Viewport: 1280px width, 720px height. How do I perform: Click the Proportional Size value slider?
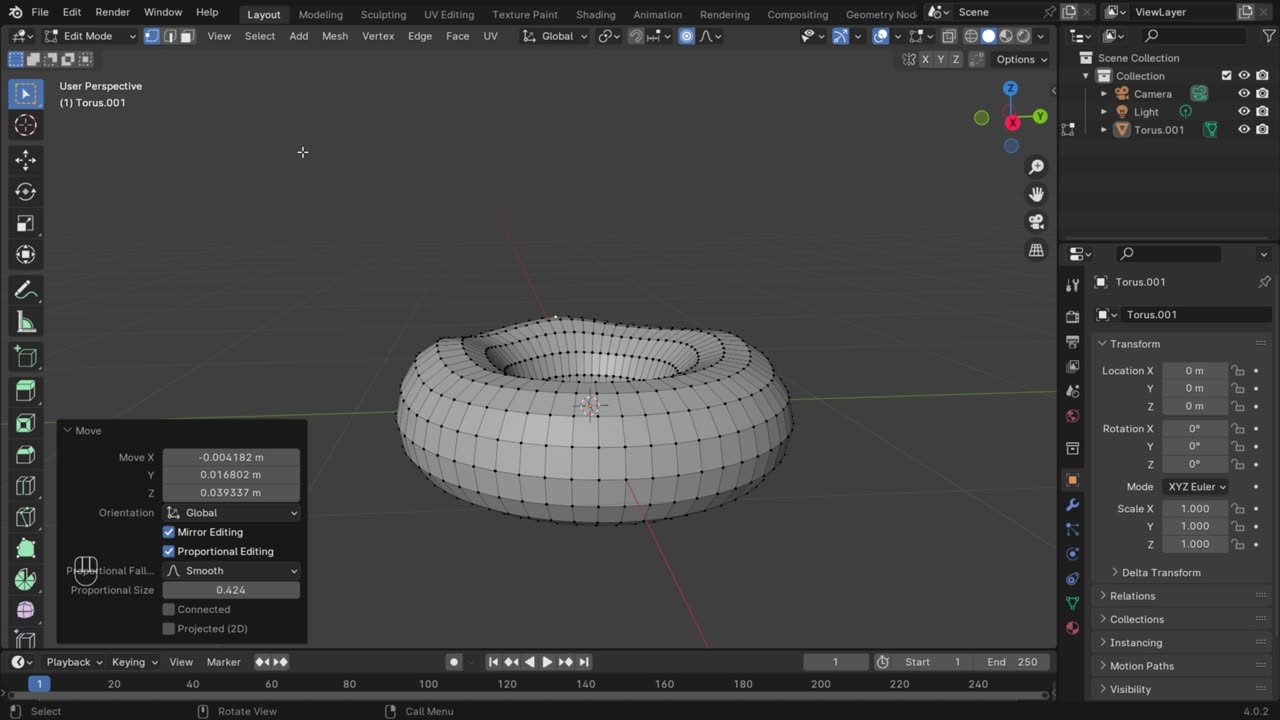click(x=231, y=590)
